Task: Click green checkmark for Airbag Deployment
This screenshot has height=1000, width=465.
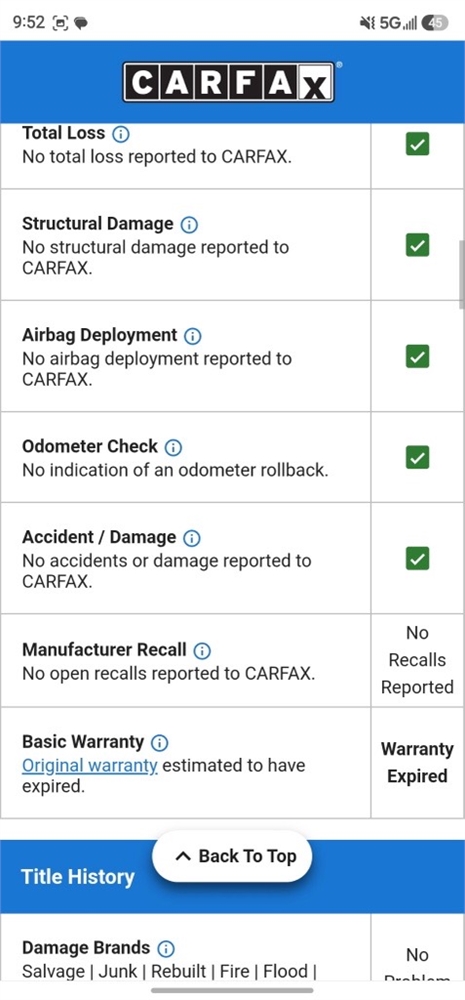Action: coord(417,356)
